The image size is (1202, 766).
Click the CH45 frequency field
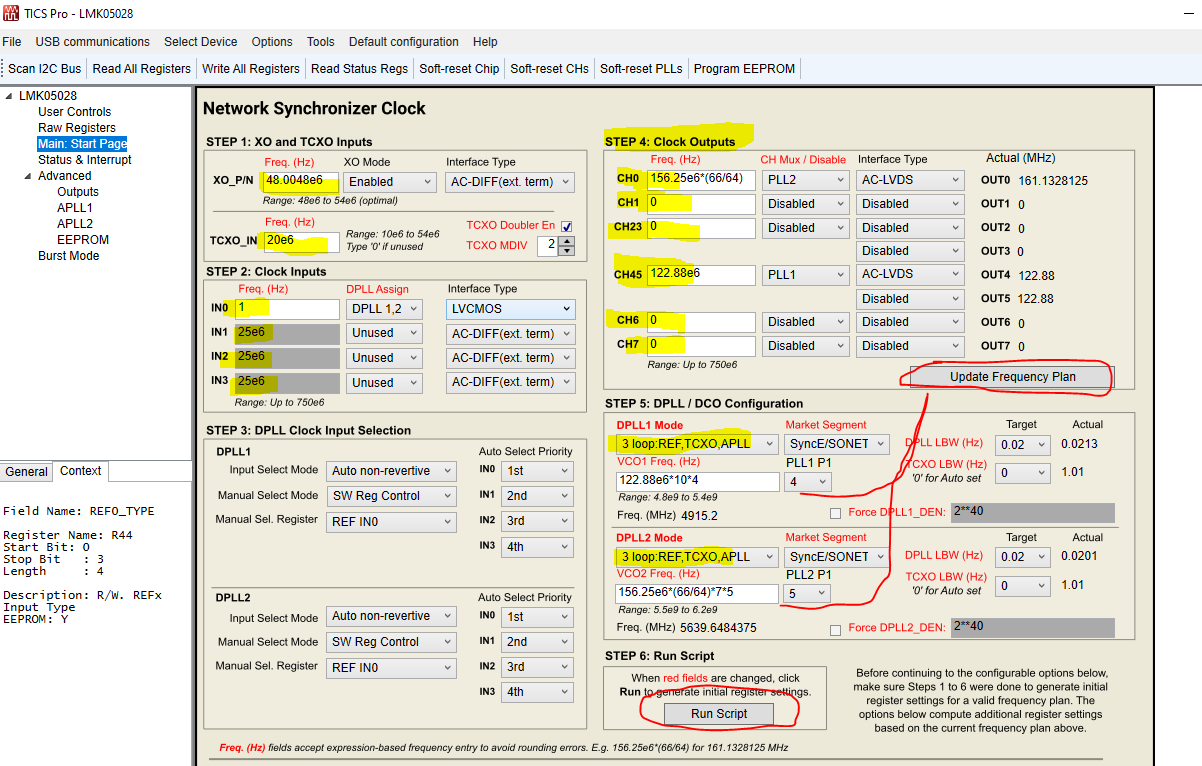point(701,274)
